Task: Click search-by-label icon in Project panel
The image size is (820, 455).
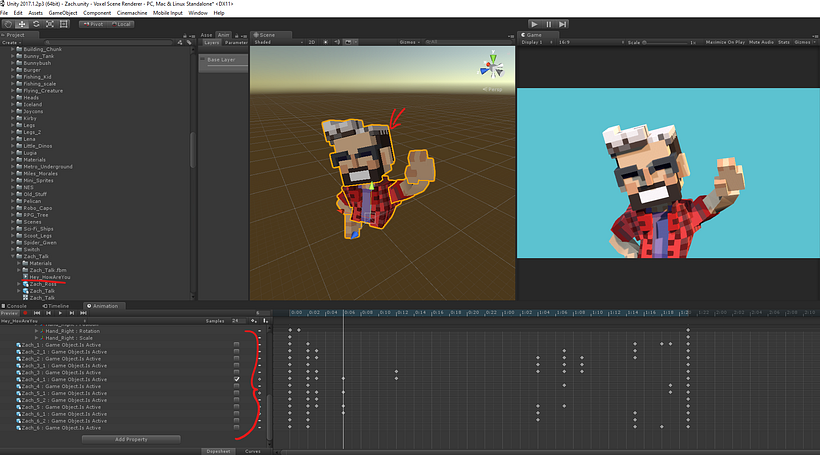Action: pyautogui.click(x=189, y=42)
